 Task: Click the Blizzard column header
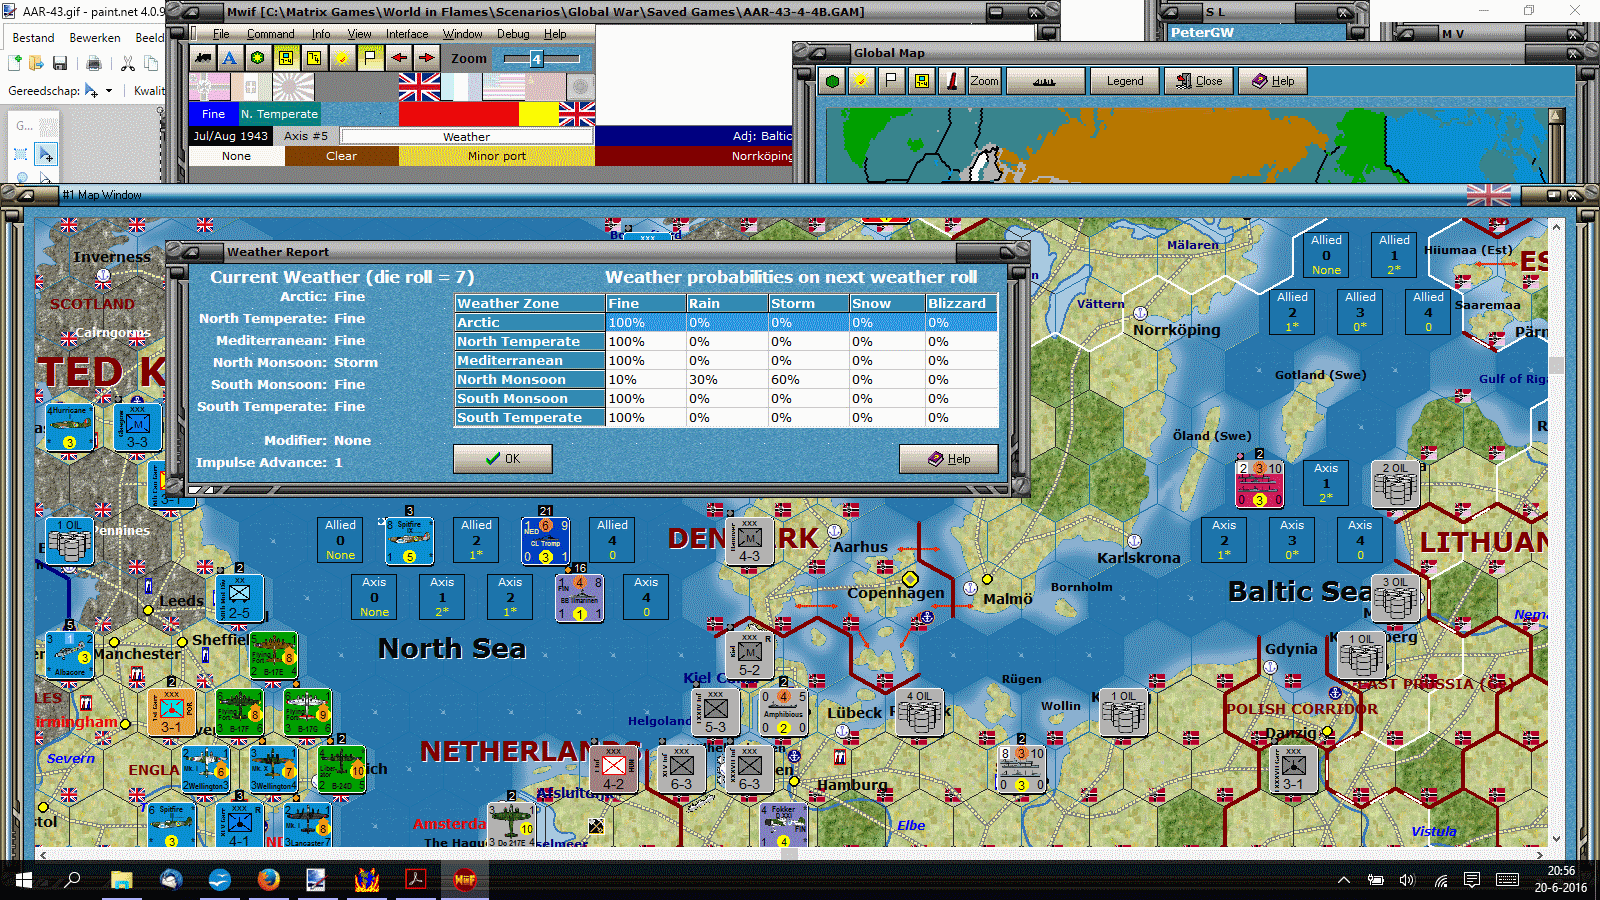pos(961,304)
